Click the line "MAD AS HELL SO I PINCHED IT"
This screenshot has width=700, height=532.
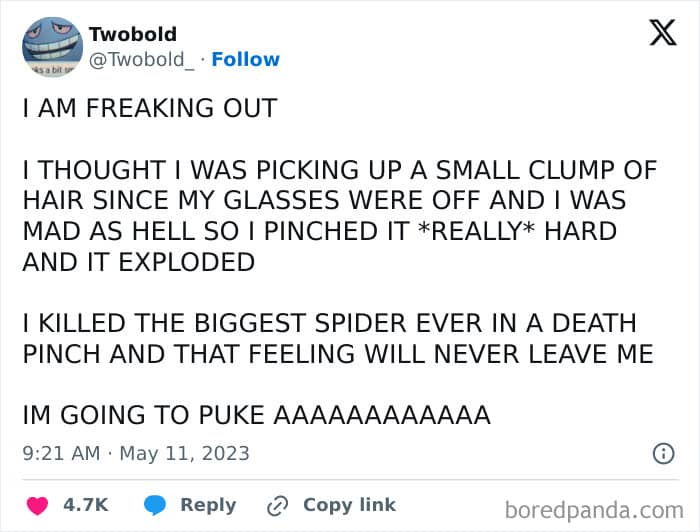click(x=216, y=231)
